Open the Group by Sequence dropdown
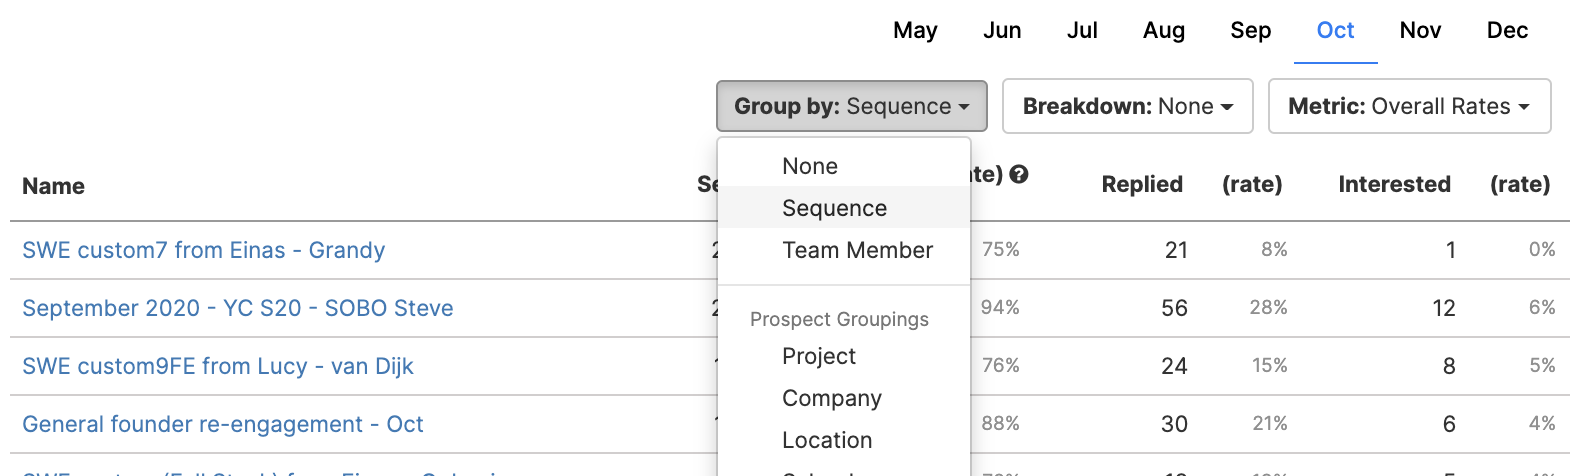The image size is (1578, 476). tap(852, 106)
